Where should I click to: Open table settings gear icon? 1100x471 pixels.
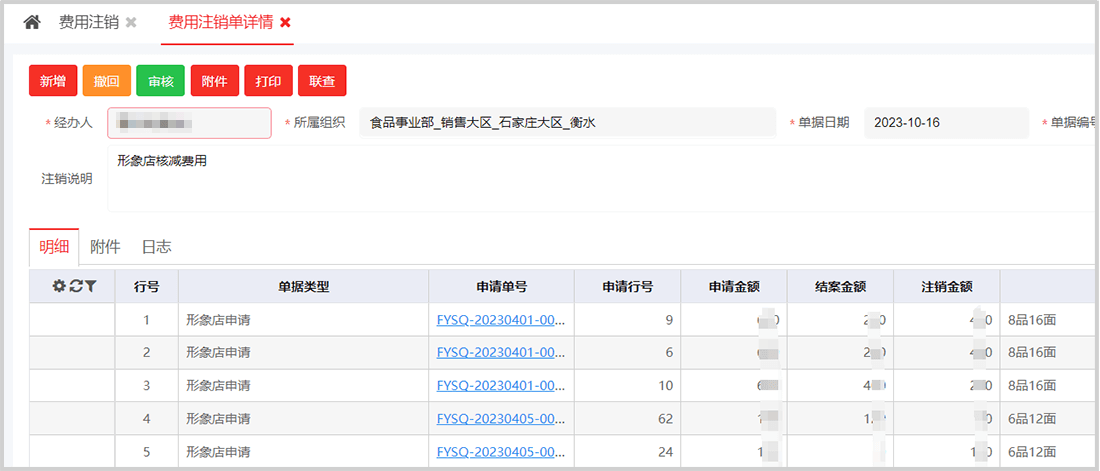59,286
